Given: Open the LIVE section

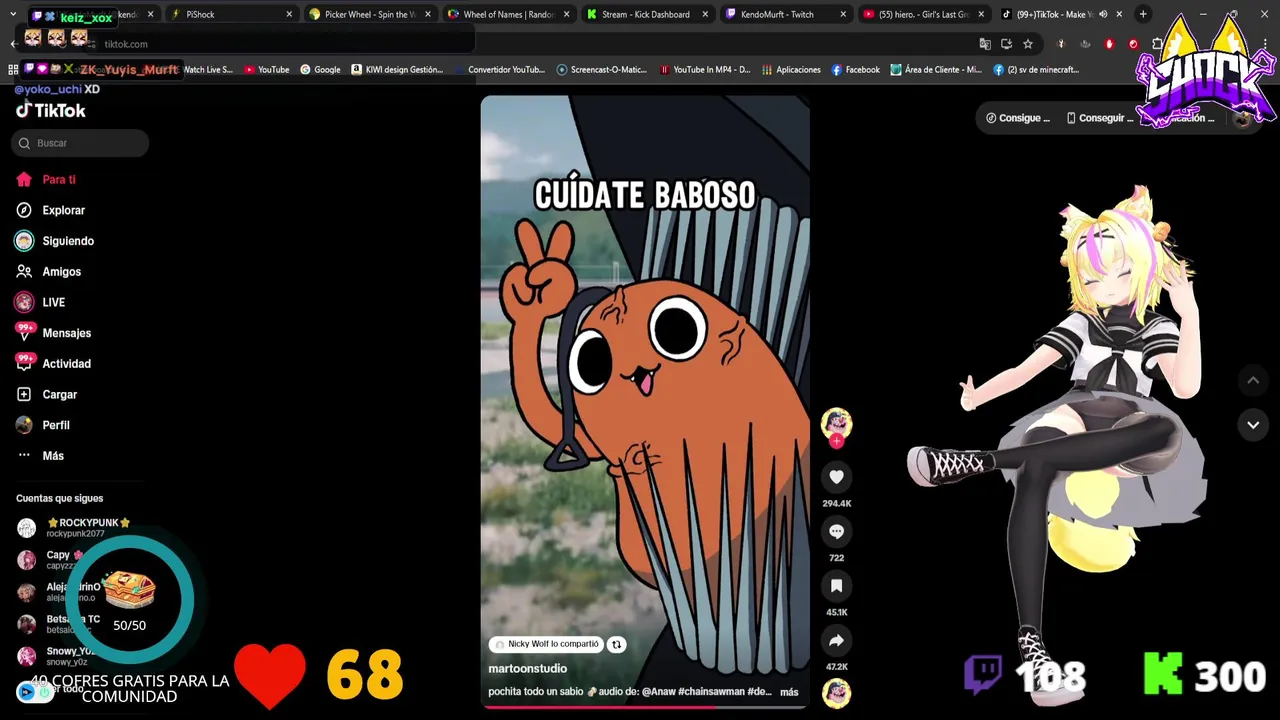Looking at the screenshot, I should pos(53,302).
